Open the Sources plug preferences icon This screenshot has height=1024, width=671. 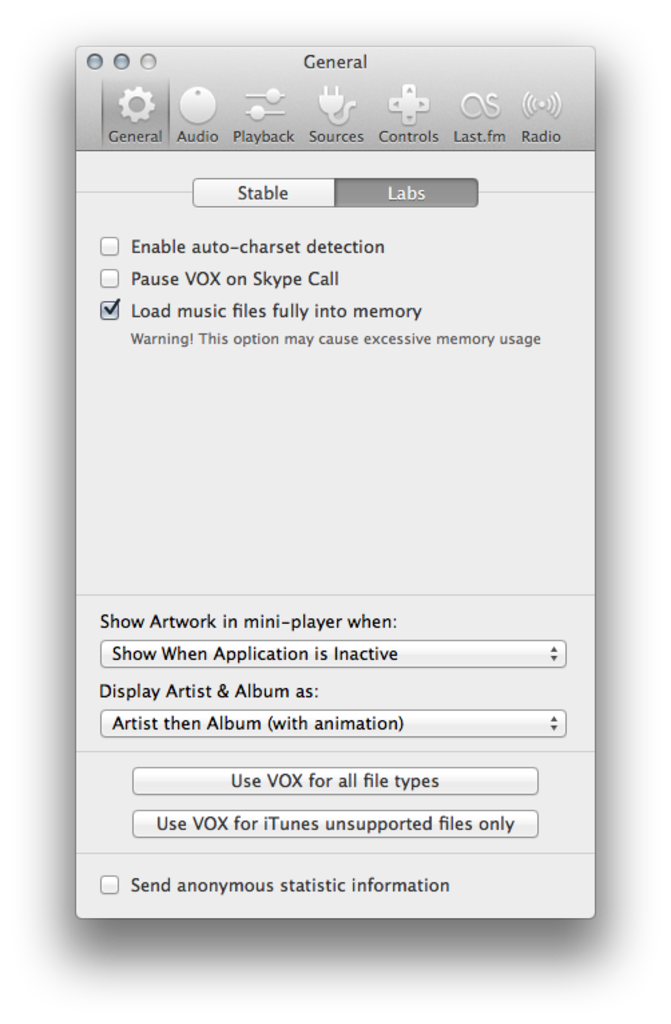336,105
